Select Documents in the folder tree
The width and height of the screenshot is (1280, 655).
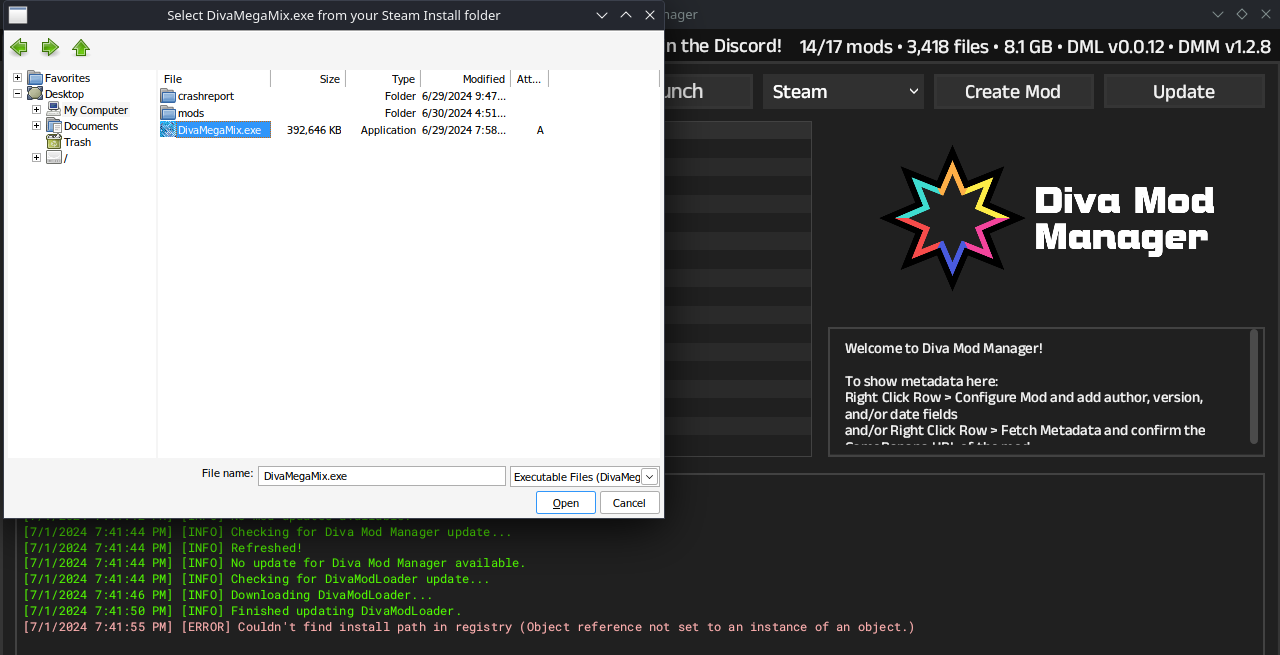click(91, 126)
